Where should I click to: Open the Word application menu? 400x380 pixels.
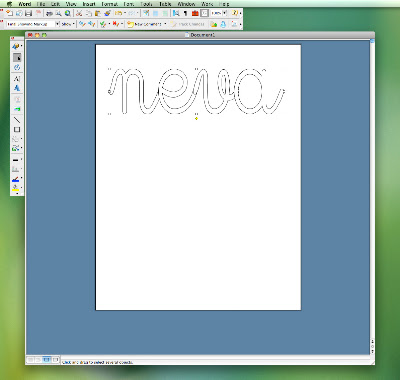pos(25,4)
